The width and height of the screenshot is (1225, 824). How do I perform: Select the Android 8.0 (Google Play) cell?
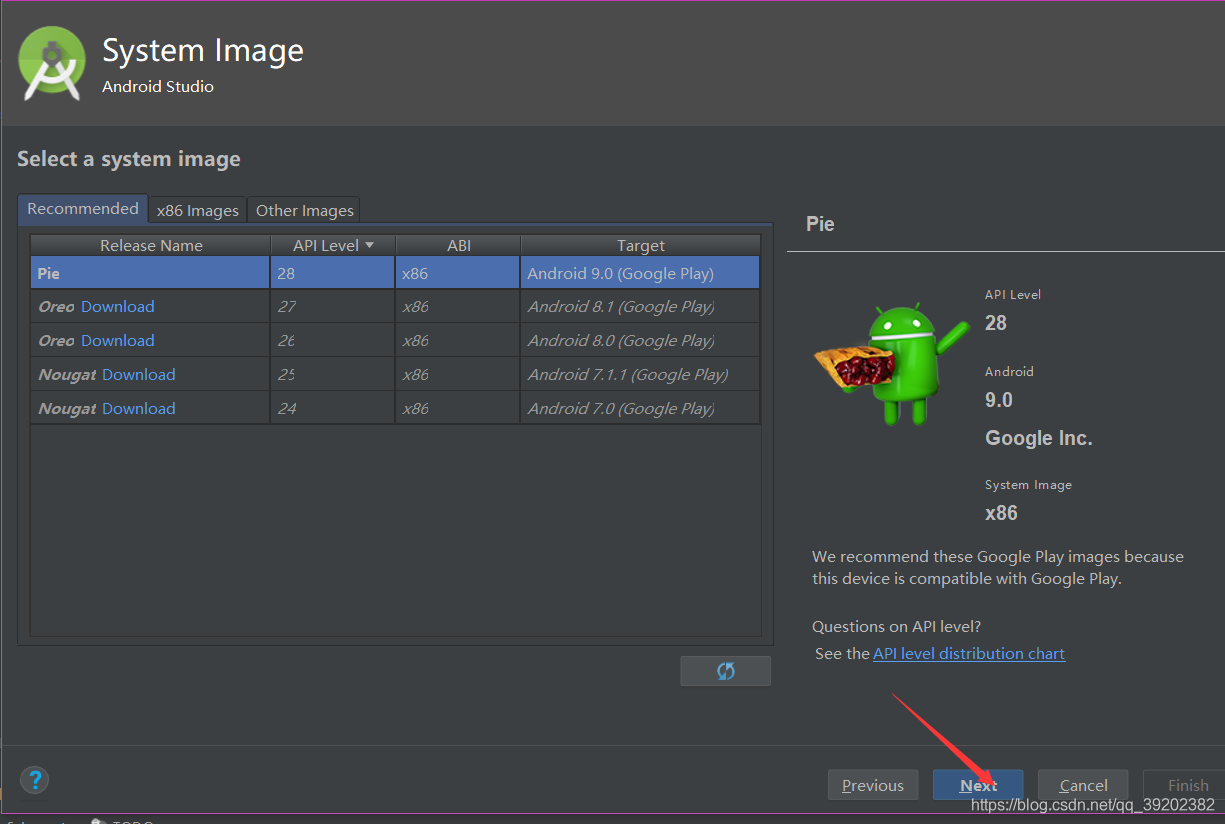click(x=640, y=340)
